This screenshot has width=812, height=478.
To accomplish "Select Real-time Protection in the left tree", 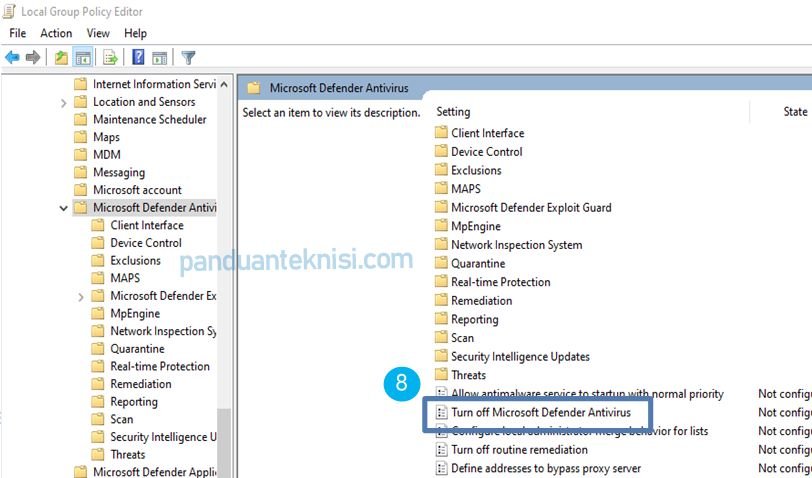I will 160,366.
